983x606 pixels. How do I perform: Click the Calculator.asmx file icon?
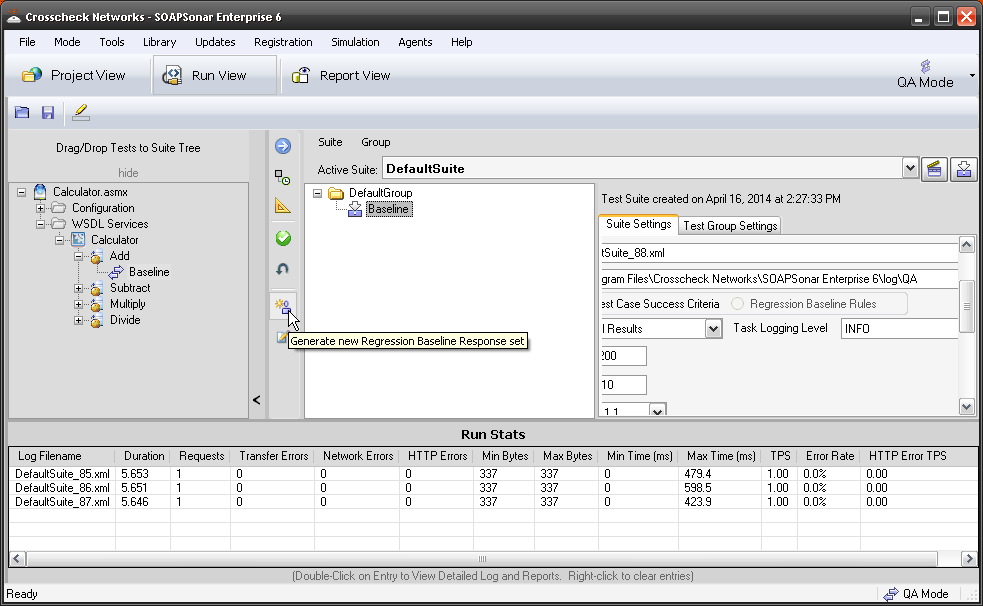point(40,192)
